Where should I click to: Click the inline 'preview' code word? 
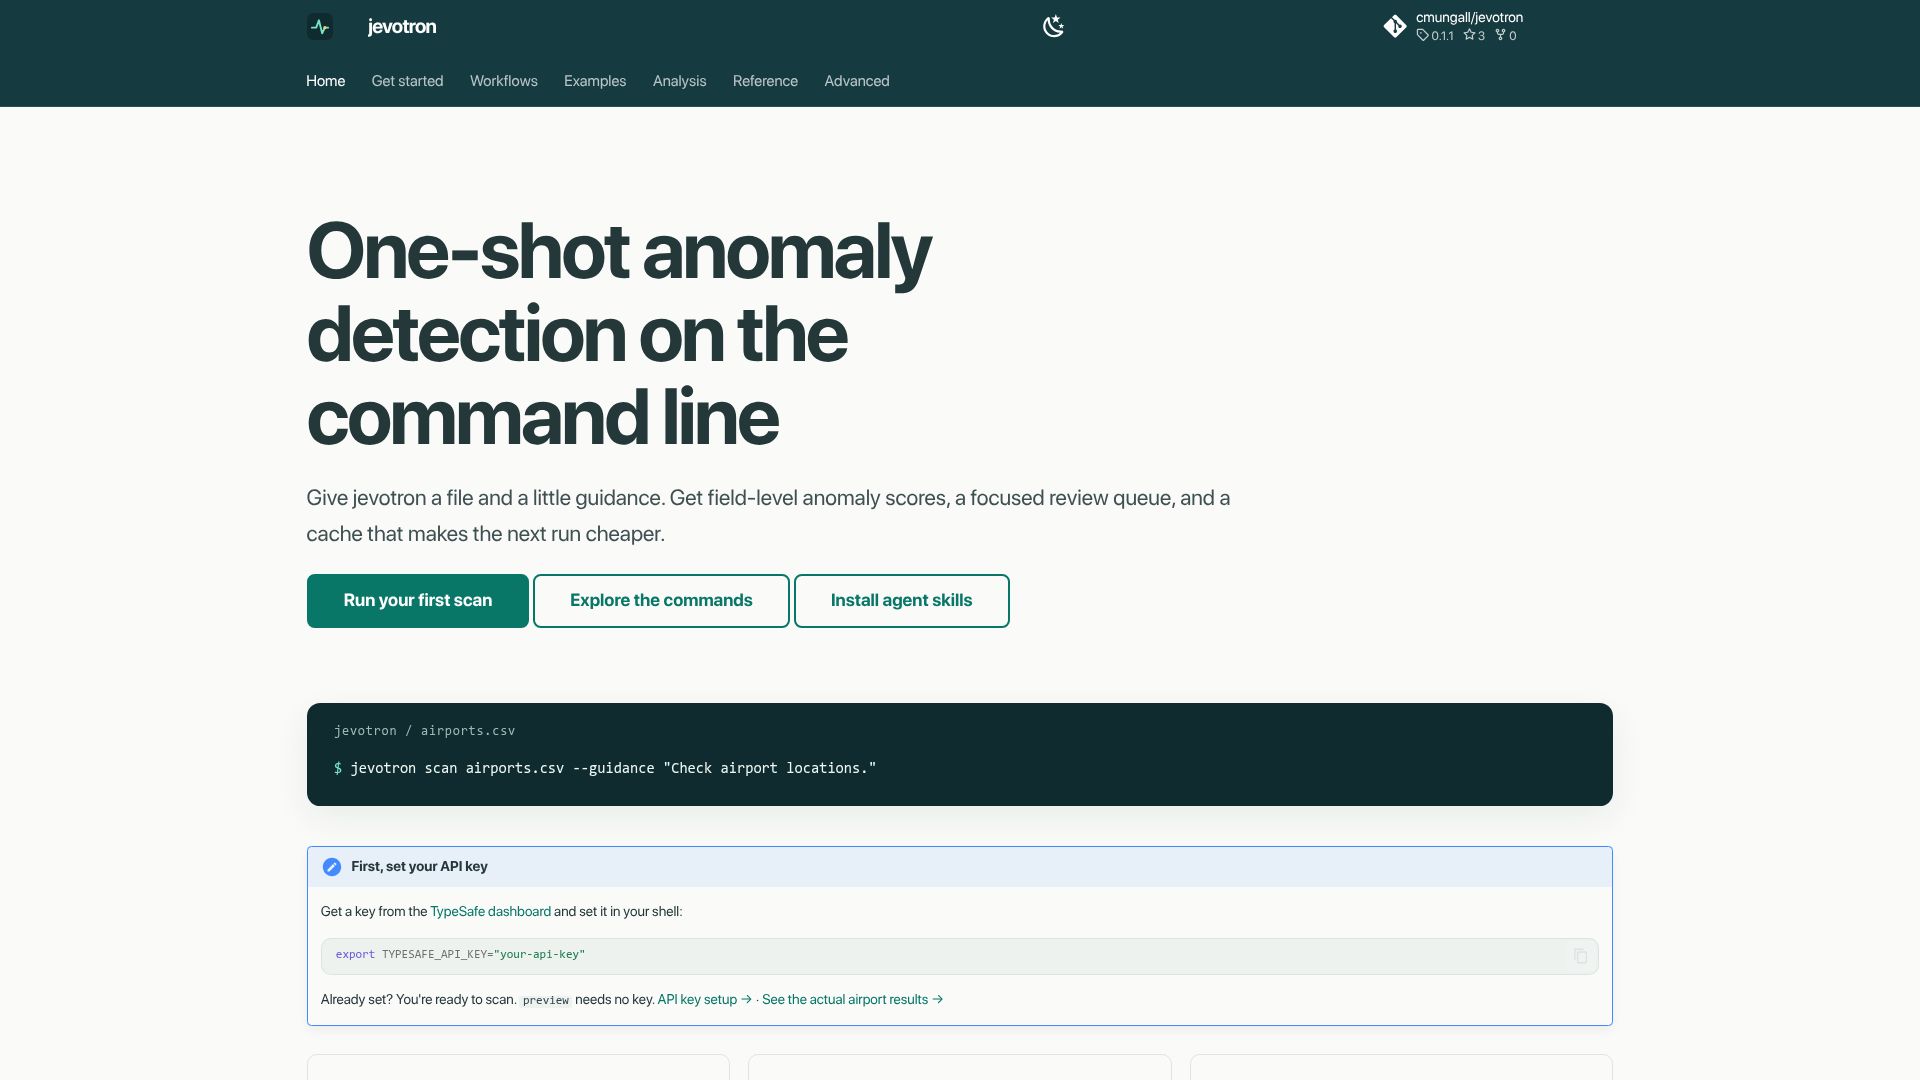pyautogui.click(x=546, y=1000)
